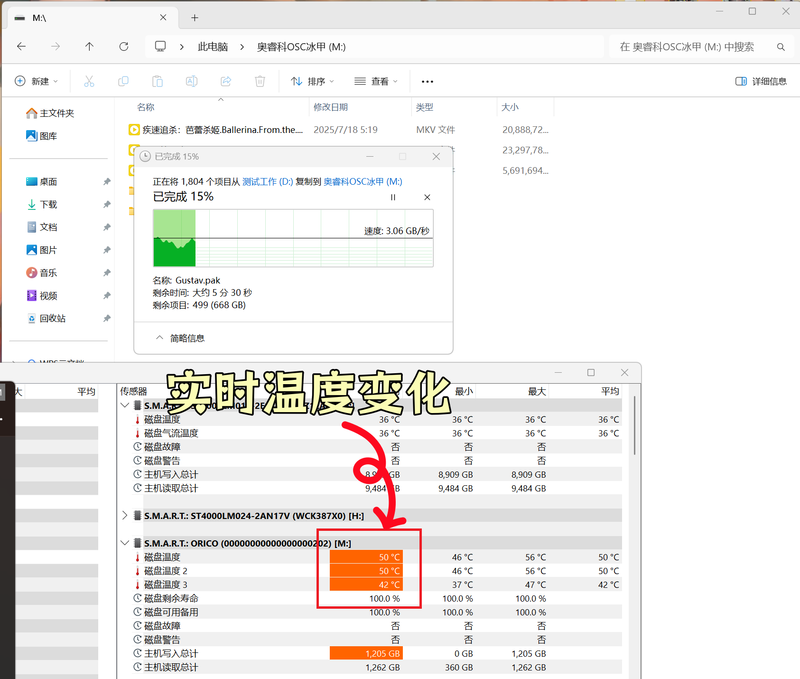Pause the file copy operation
Screen dimensions: 800x679
pos(393,197)
